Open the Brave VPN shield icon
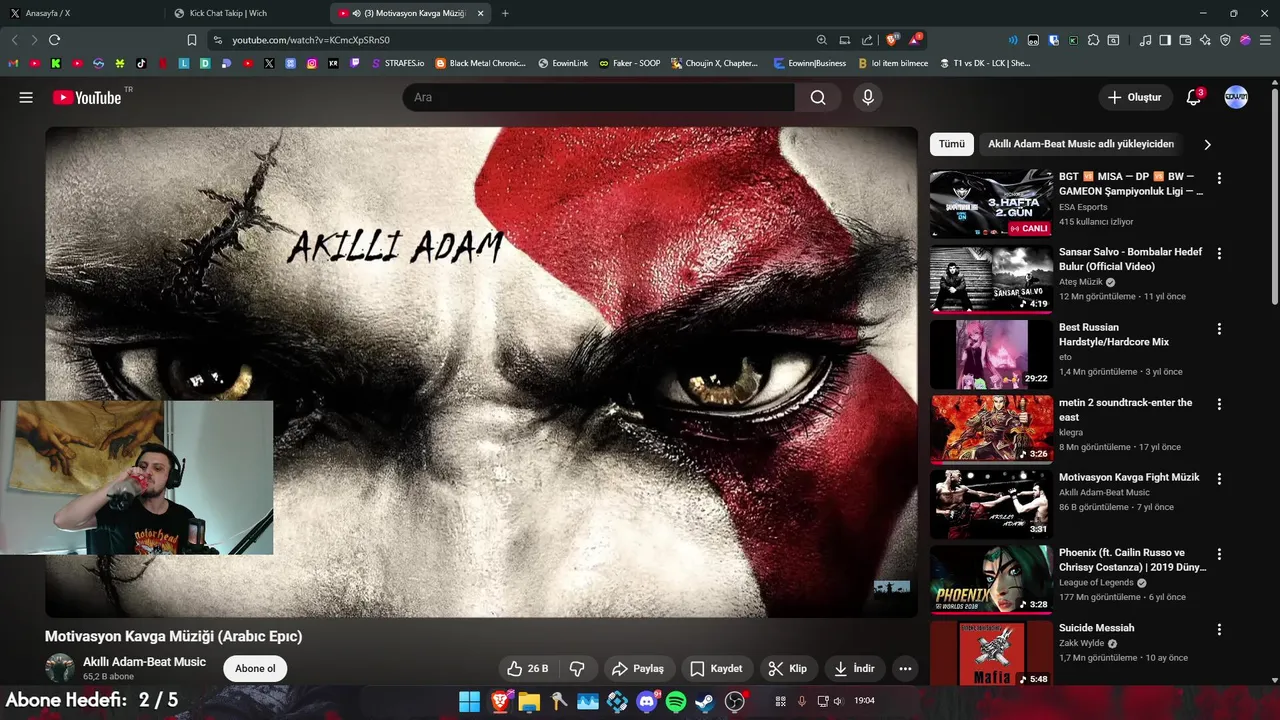This screenshot has height=720, width=1280. 1226,40
